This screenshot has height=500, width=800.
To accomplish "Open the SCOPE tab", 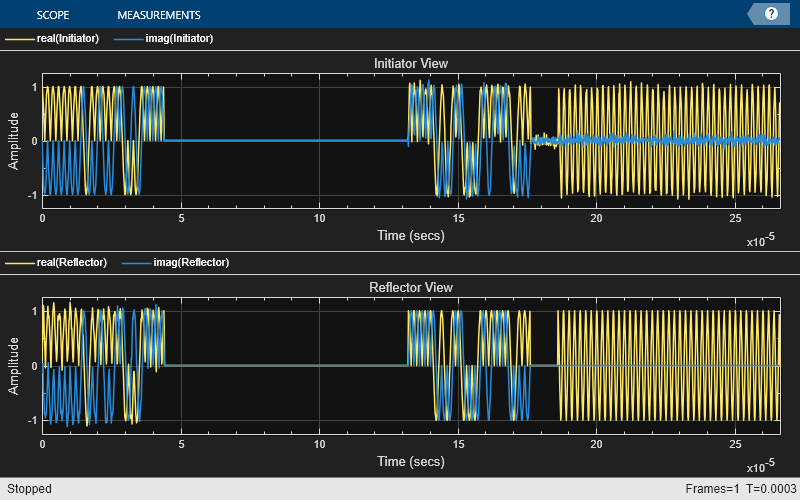I will [53, 15].
